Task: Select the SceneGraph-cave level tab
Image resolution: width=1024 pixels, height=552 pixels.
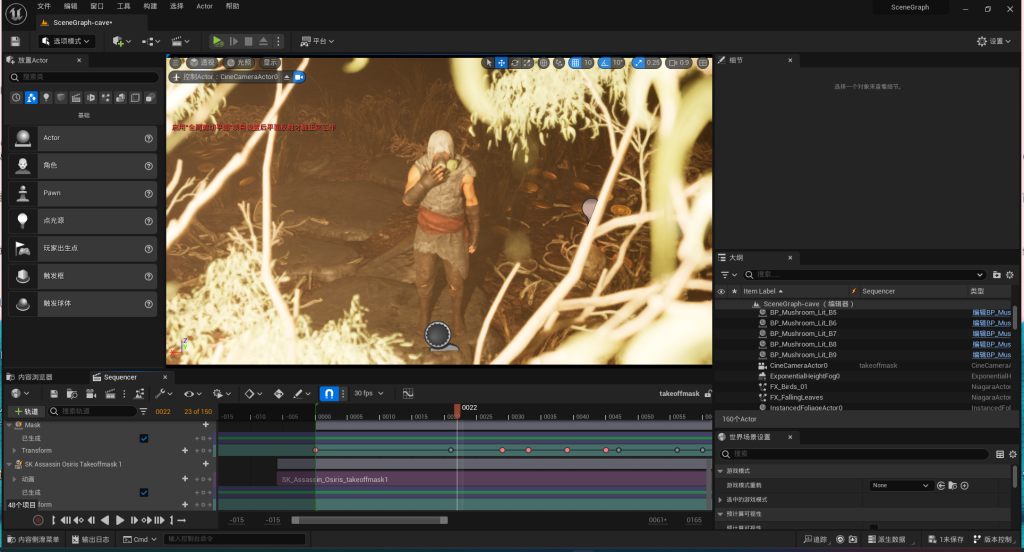Action: click(x=82, y=22)
